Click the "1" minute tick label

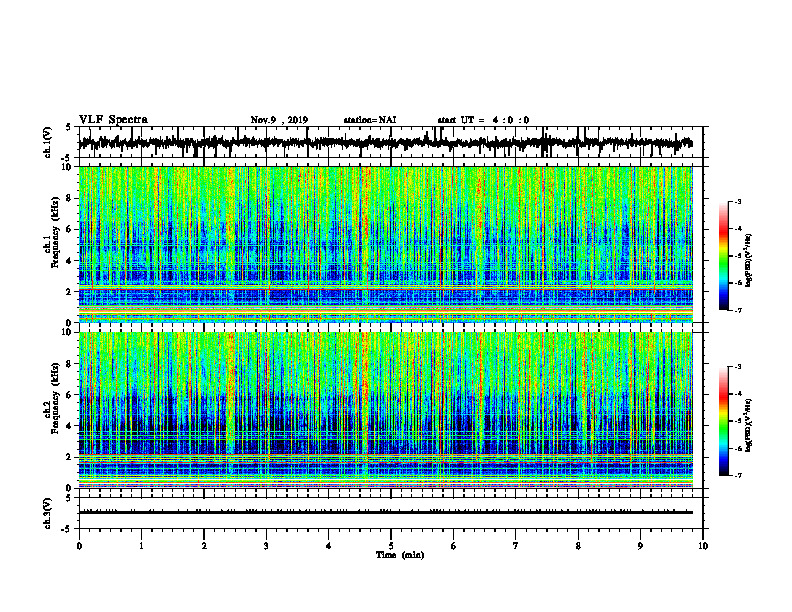click(141, 546)
